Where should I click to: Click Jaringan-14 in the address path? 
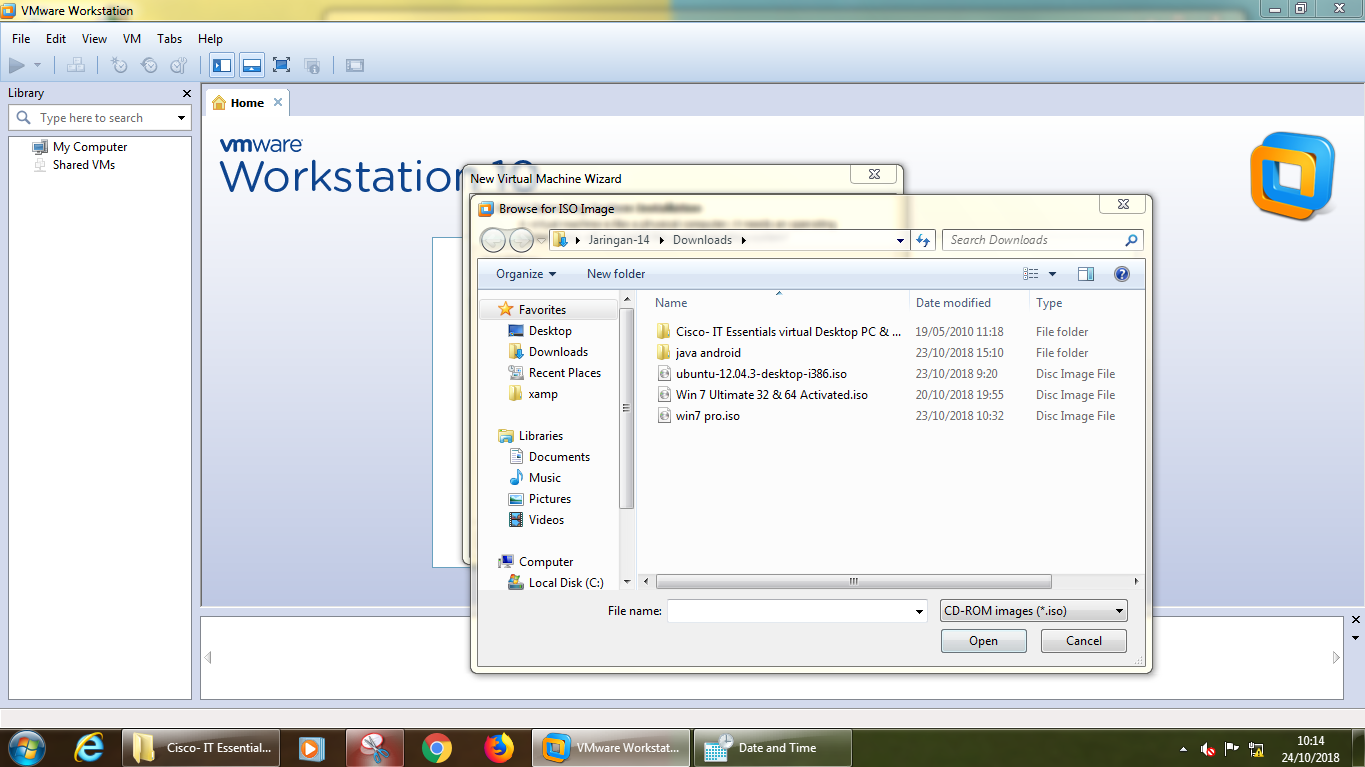[x=618, y=240]
